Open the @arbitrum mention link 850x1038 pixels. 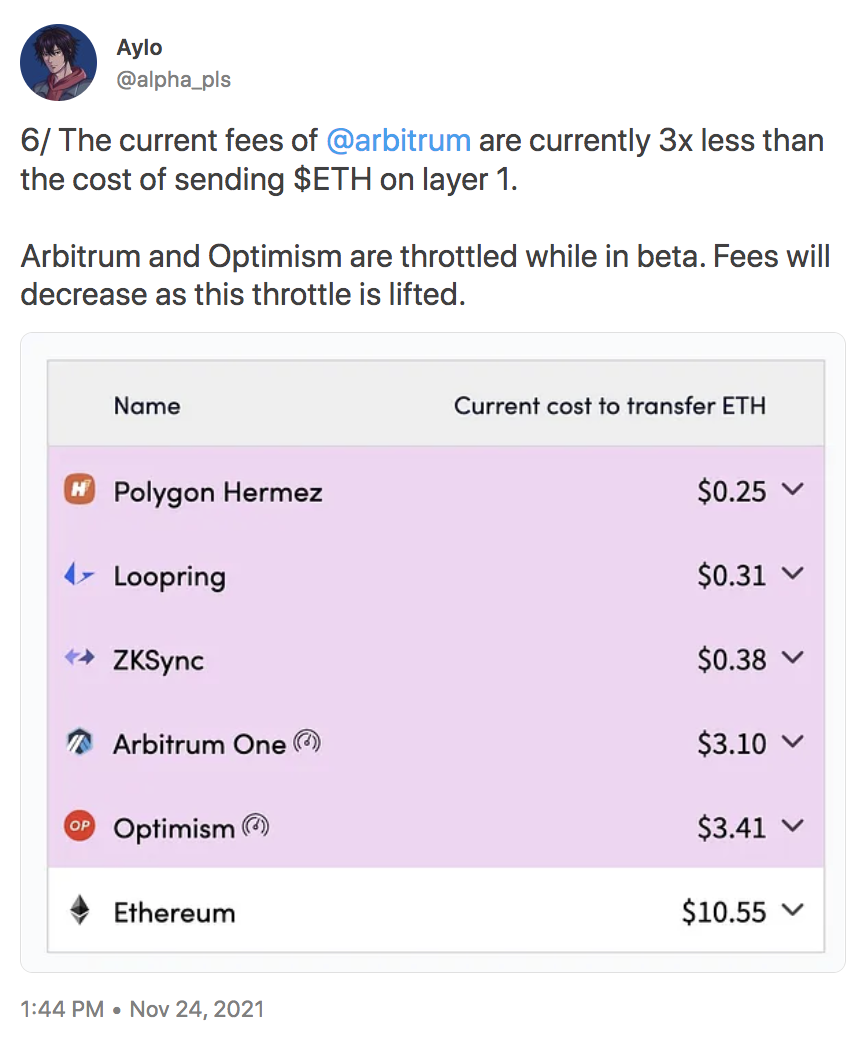(399, 141)
